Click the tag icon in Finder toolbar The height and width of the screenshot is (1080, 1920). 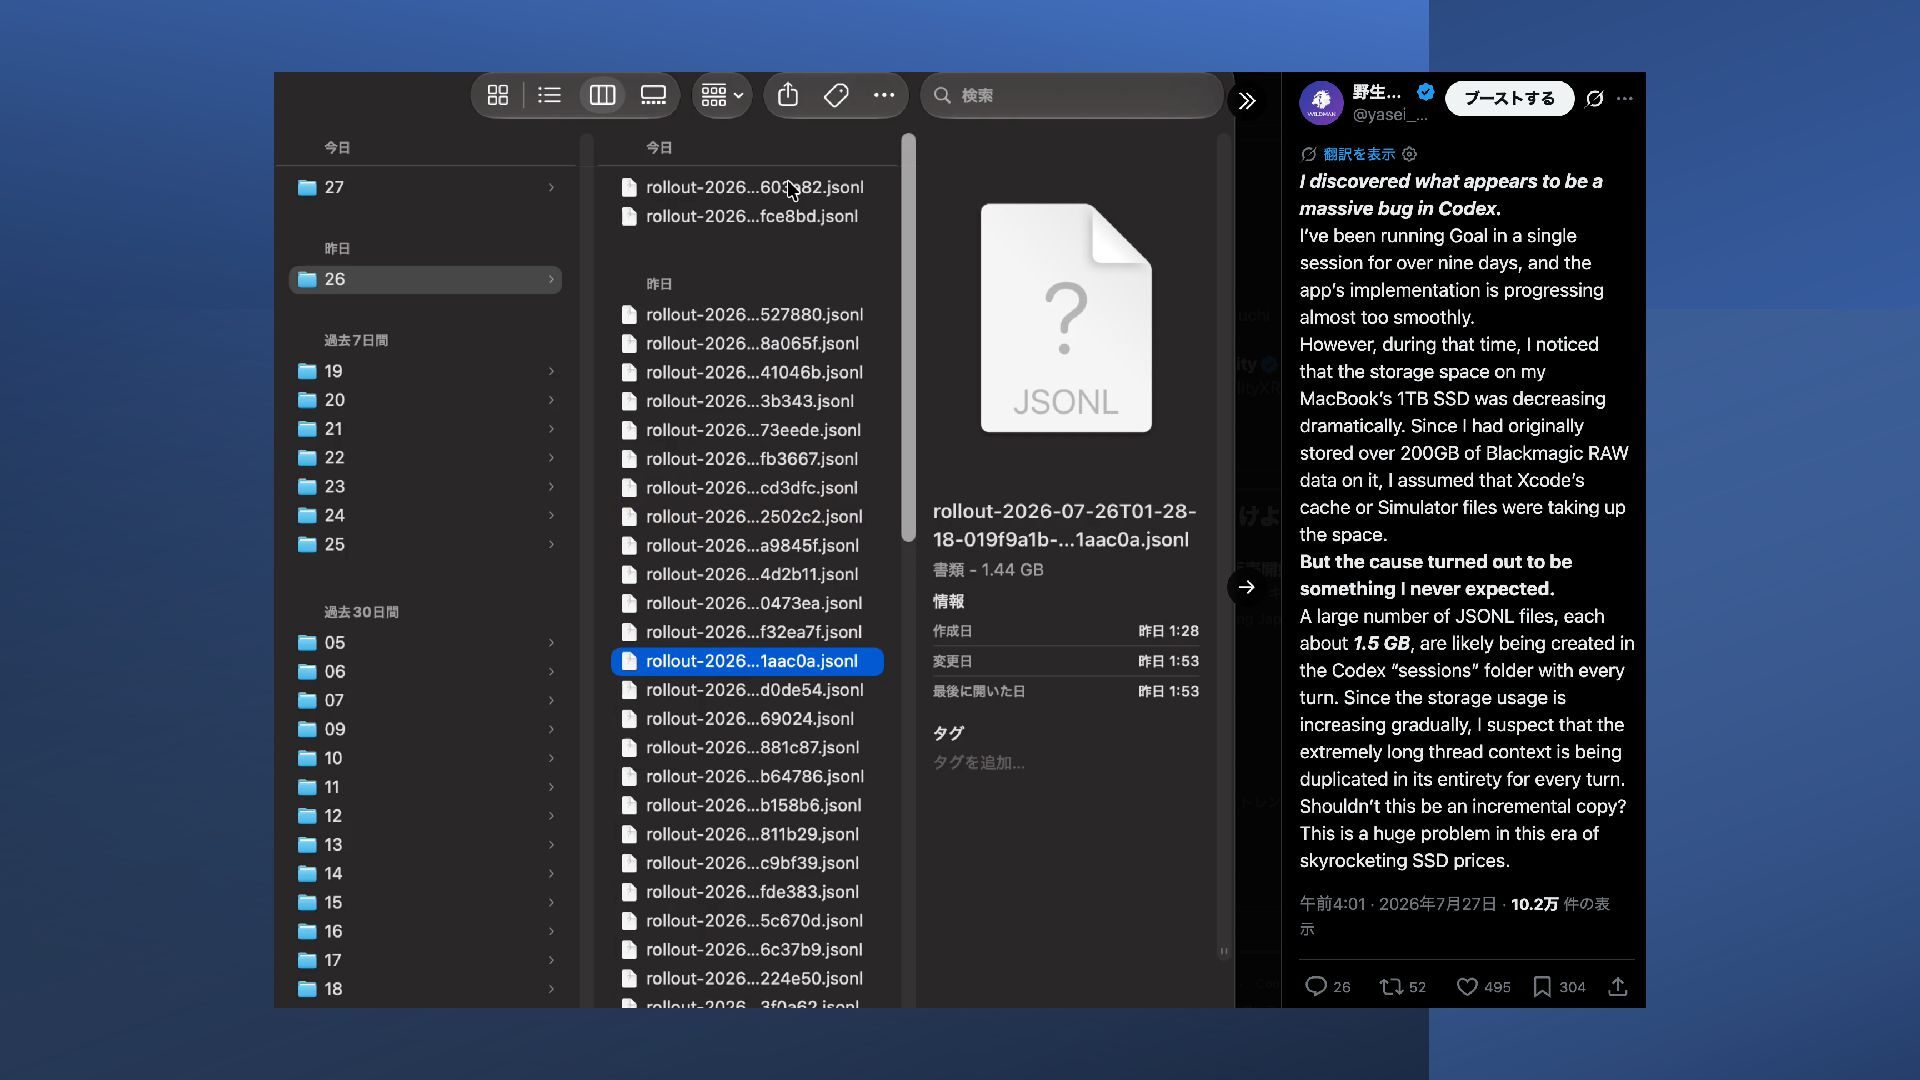click(x=836, y=95)
